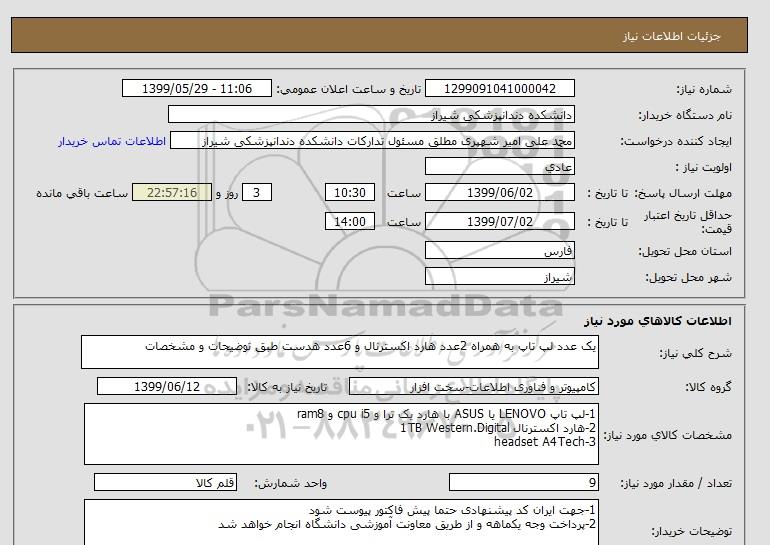Click the شماره نیاز field 1299091041000042

(x=499, y=88)
